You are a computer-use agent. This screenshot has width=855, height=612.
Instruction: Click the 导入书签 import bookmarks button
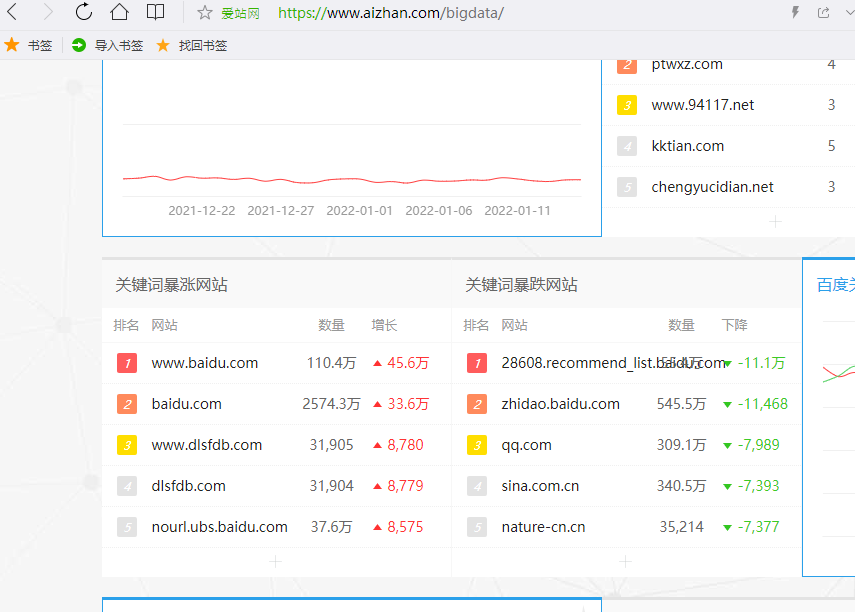[107, 45]
